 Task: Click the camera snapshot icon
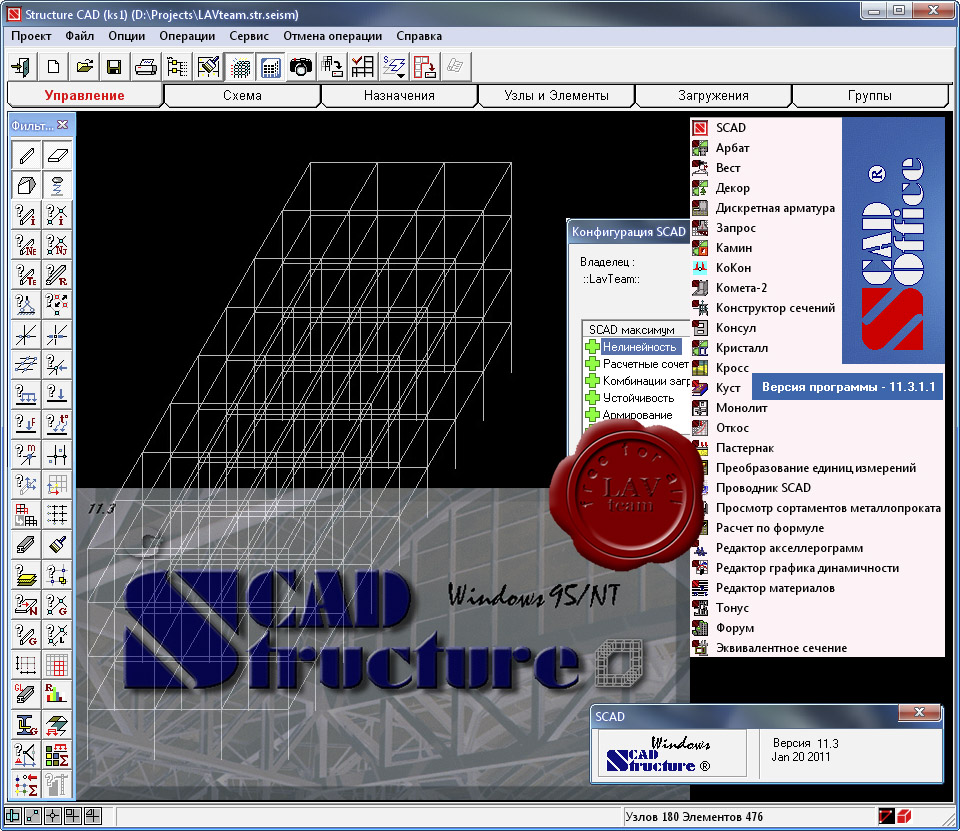pos(301,66)
